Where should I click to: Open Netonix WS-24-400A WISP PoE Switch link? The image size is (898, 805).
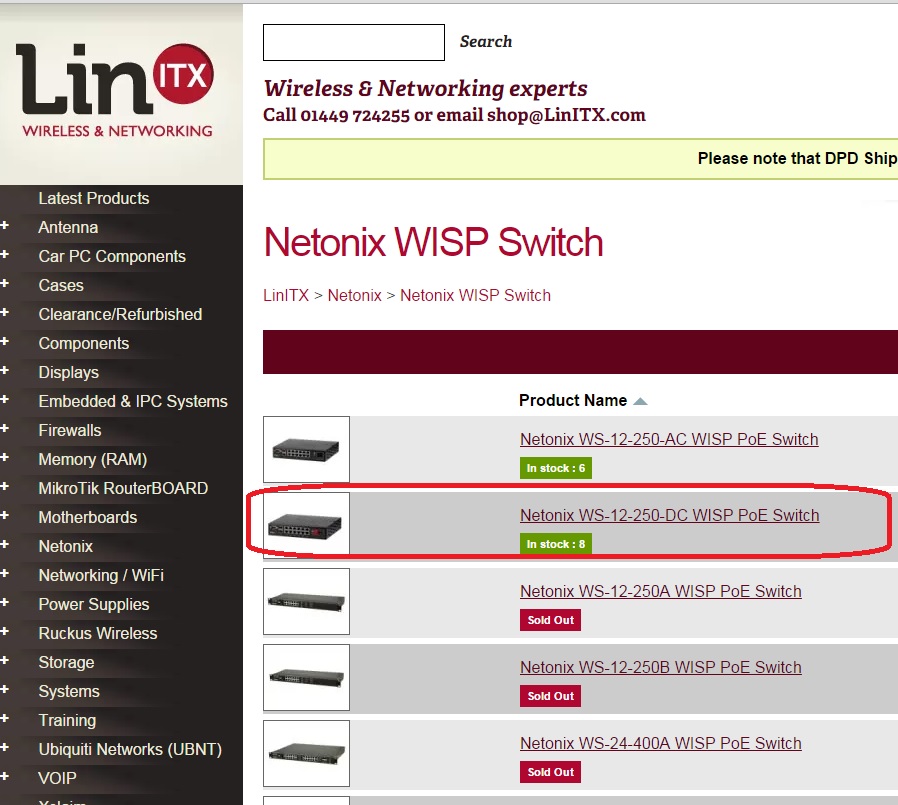click(x=661, y=743)
